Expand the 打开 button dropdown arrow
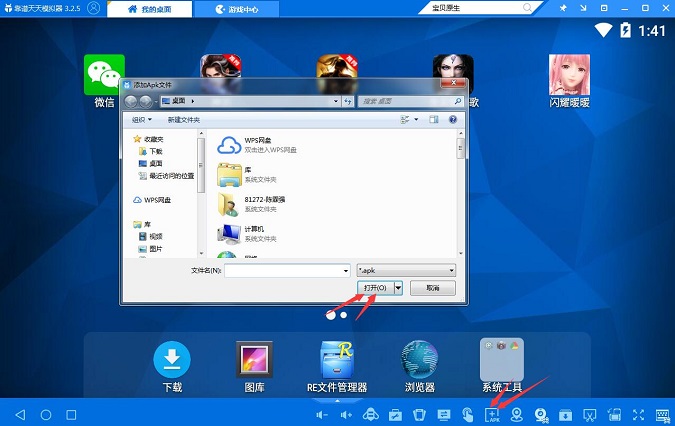This screenshot has width=675, height=426. (399, 287)
